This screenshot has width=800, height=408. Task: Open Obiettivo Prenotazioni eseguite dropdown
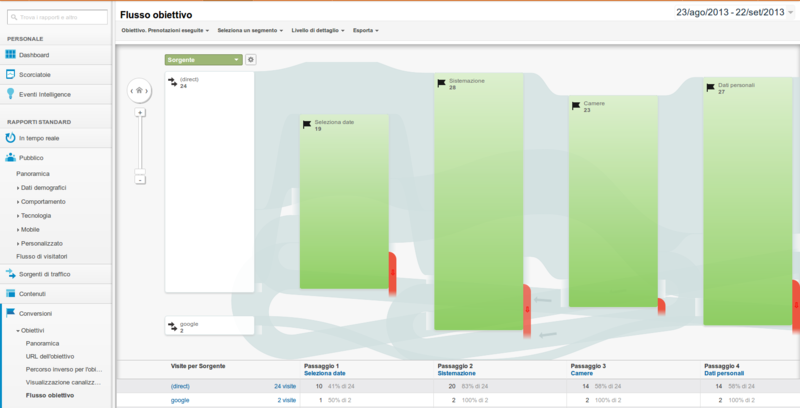(165, 31)
